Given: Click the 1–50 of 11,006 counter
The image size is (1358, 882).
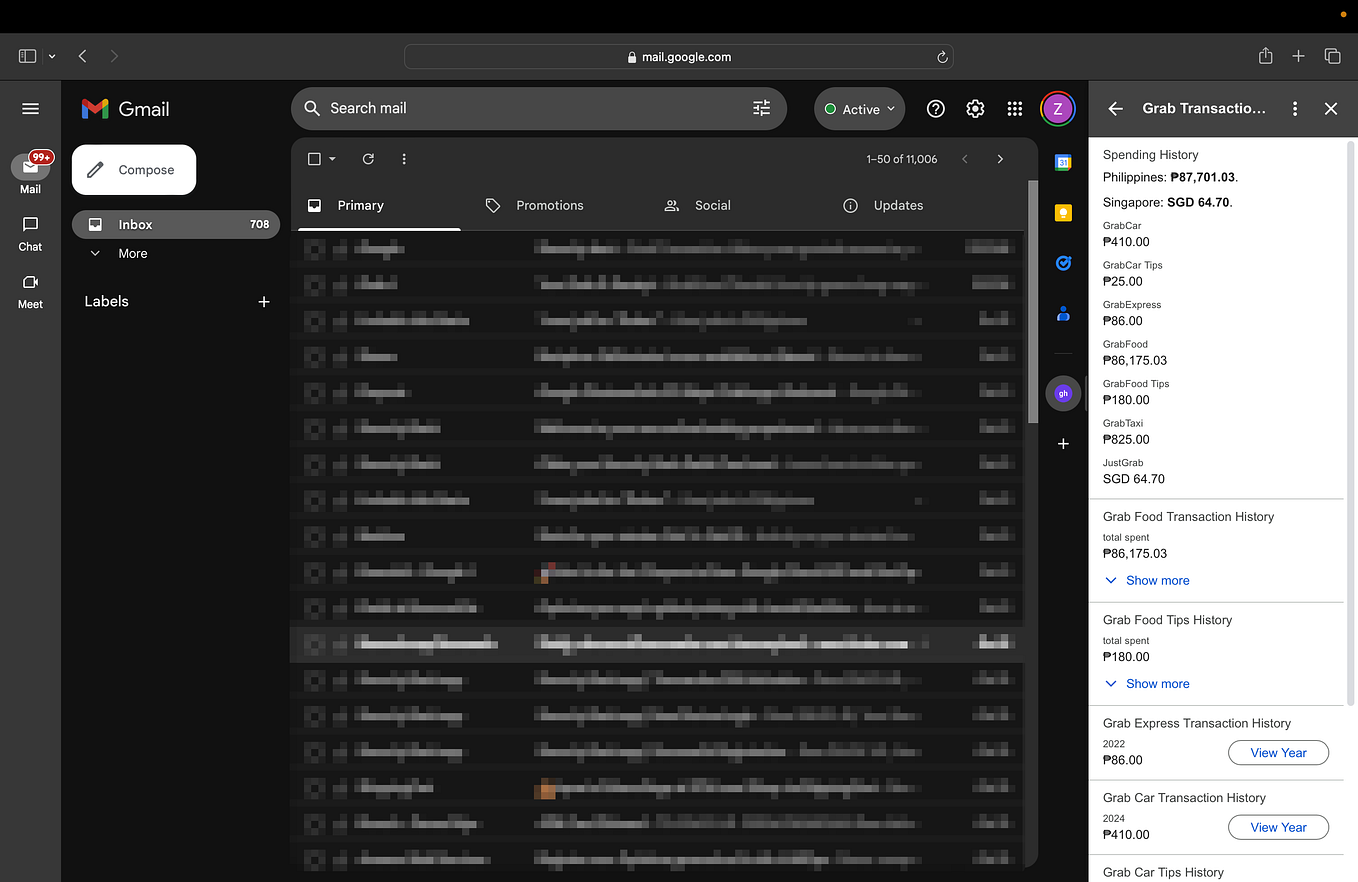Looking at the screenshot, I should pyautogui.click(x=902, y=159).
